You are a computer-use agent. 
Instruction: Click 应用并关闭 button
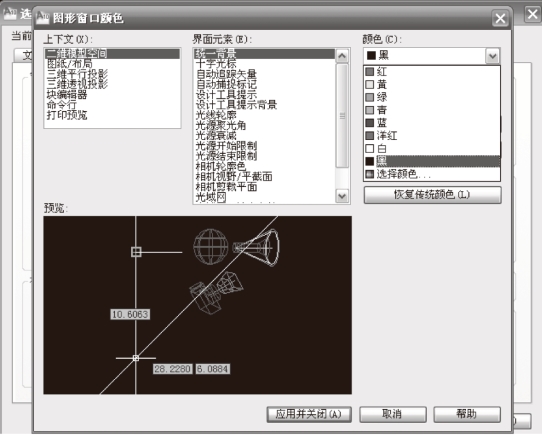pos(309,414)
